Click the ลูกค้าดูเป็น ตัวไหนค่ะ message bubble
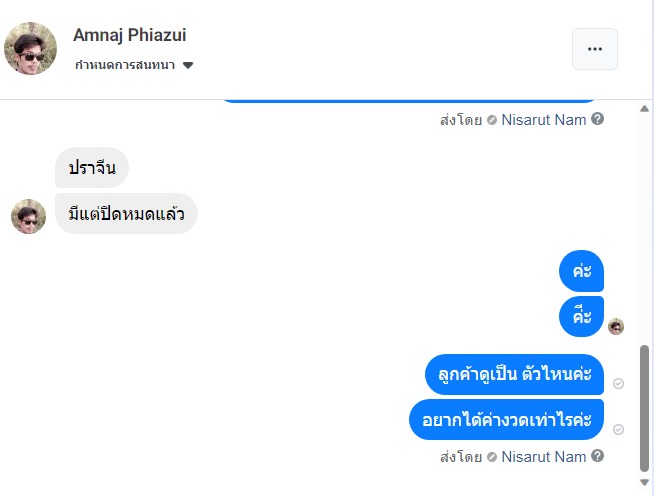654x496 pixels. [514, 375]
